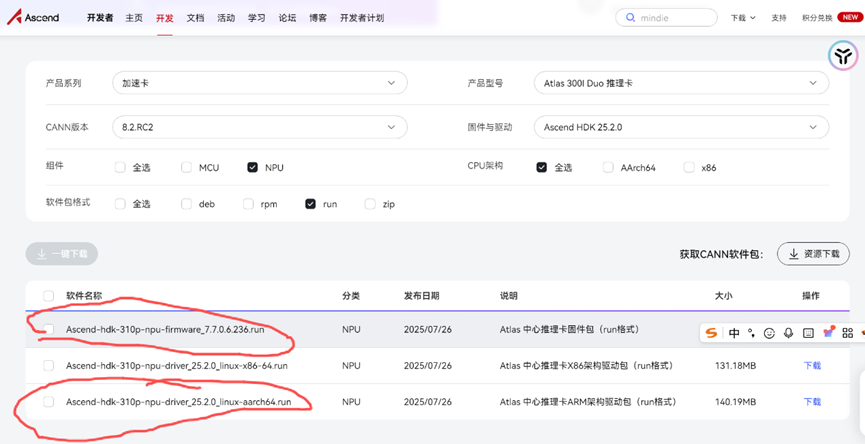Click the 软件名称 column header
The height and width of the screenshot is (444, 865).
84,296
